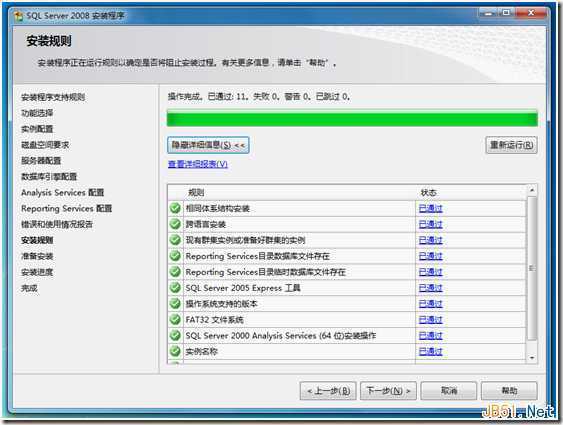Viewport: 563px width, 425px height.
Task: Open 已通过 link for 跨语言安装
Action: coord(431,224)
